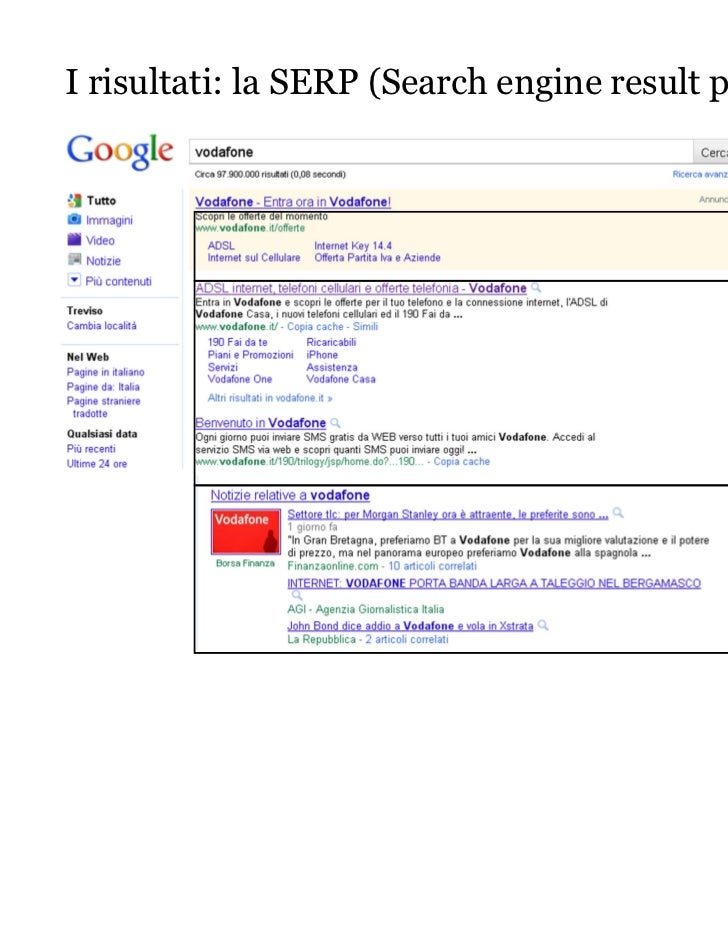Filter by Pagine straniere tradotte
The height and width of the screenshot is (943, 728).
pyautogui.click(x=103, y=407)
